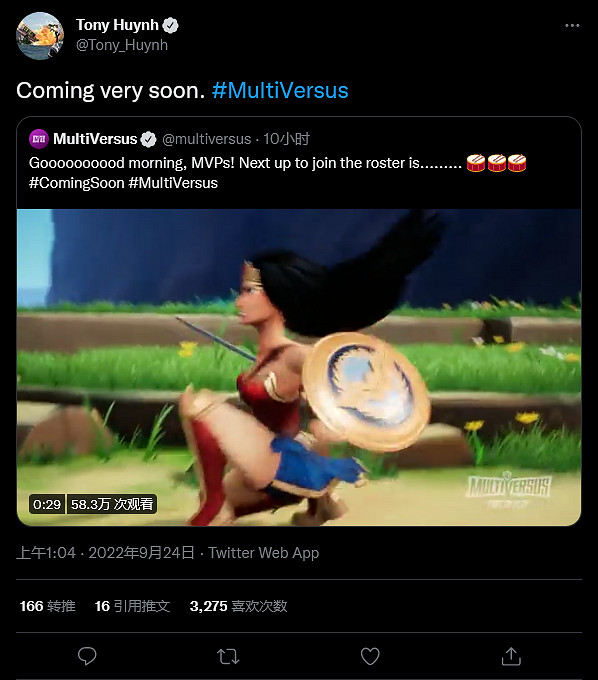Click Tony Huynh's profile avatar
Viewport: 598px width, 680px height.
point(40,36)
